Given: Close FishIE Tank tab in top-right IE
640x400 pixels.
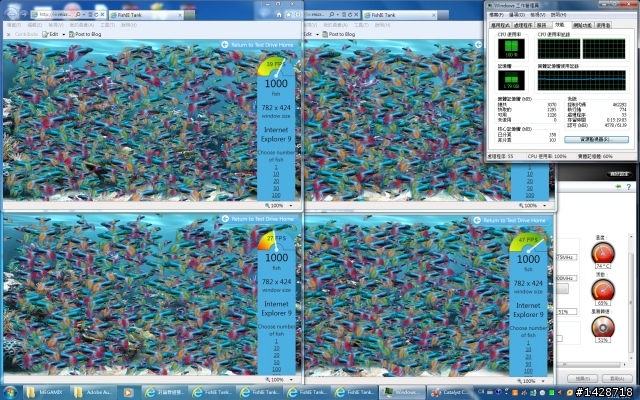Looking at the screenshot, I should [434, 15].
